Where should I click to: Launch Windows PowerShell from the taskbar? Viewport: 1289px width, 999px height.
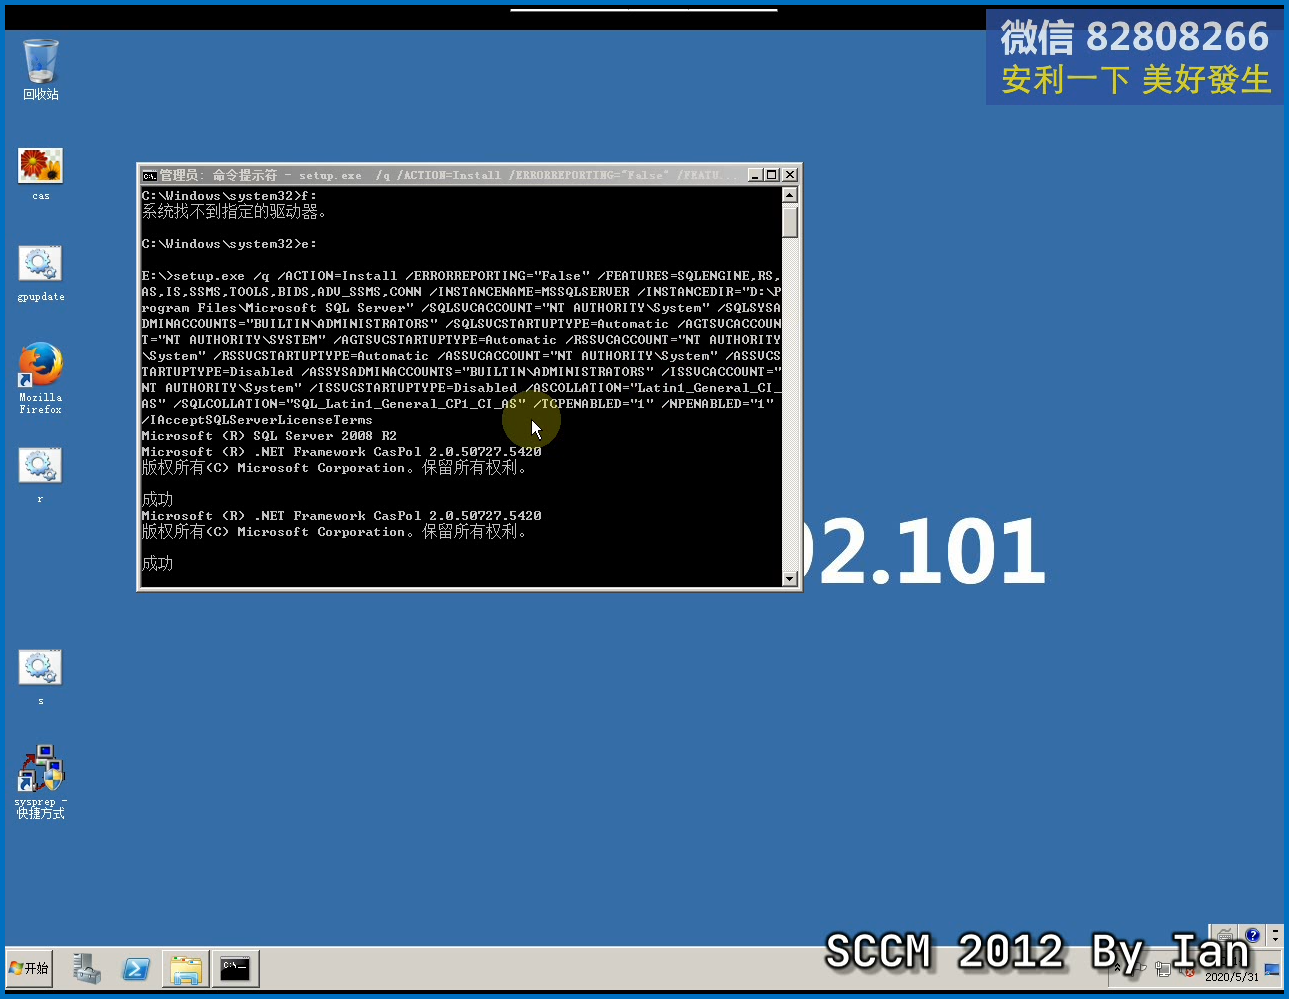tap(136, 968)
